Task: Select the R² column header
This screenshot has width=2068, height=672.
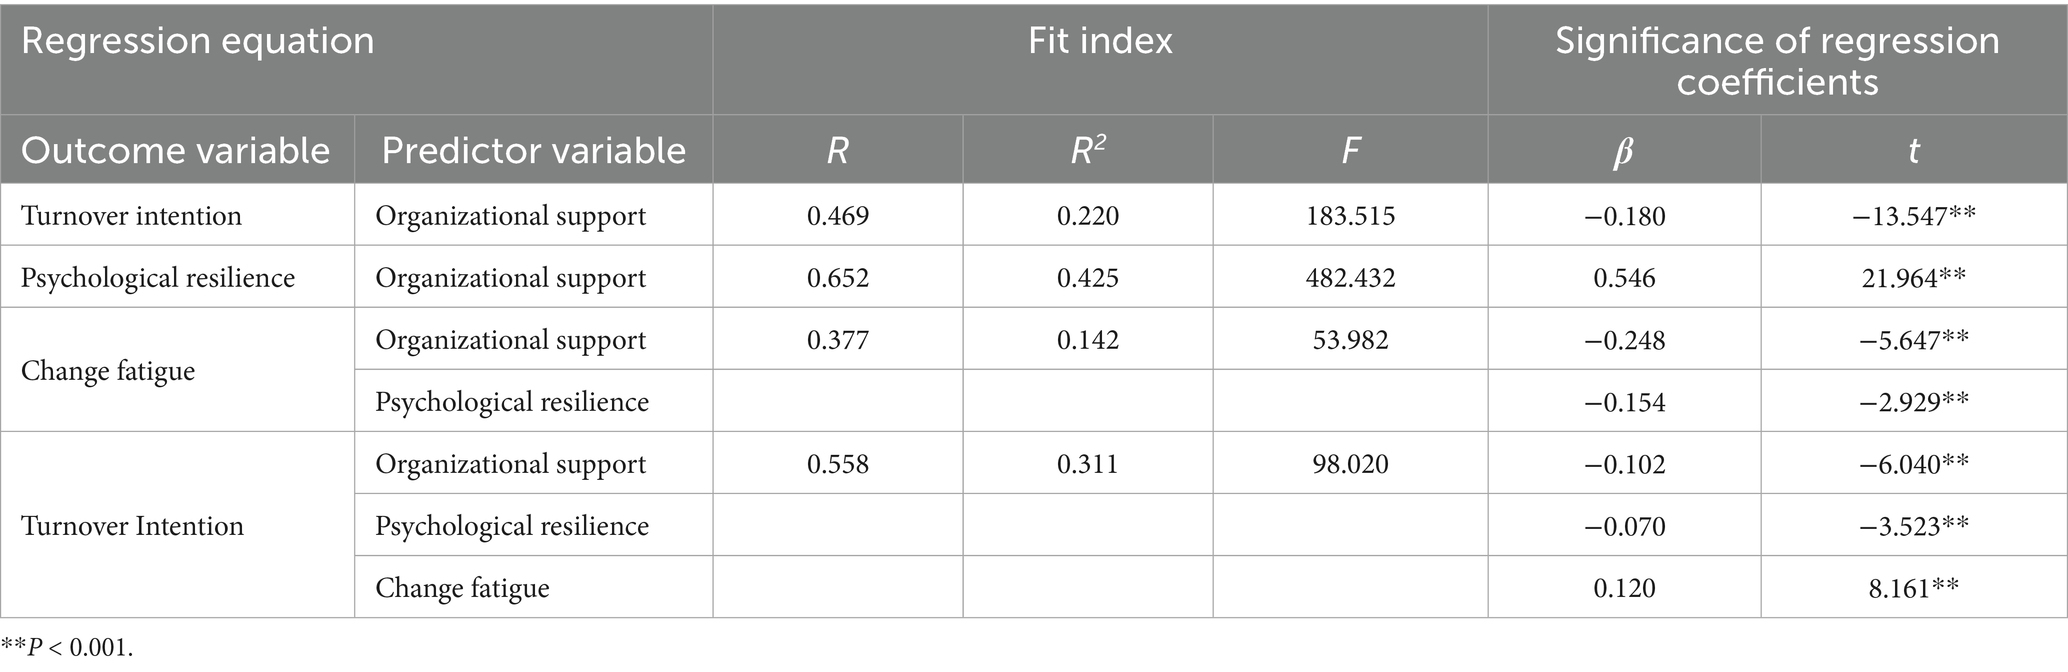Action: tap(1087, 150)
